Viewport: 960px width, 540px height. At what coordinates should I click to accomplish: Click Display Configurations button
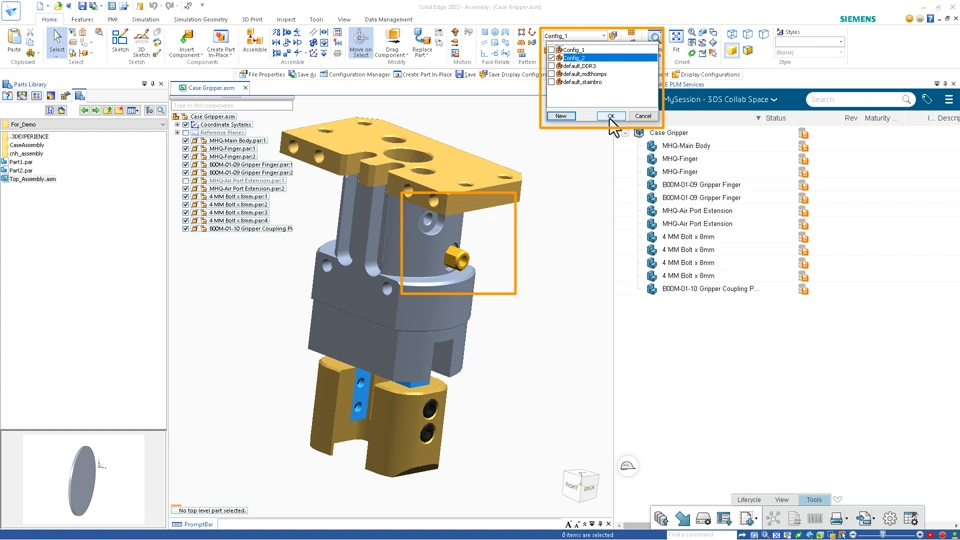[706, 74]
